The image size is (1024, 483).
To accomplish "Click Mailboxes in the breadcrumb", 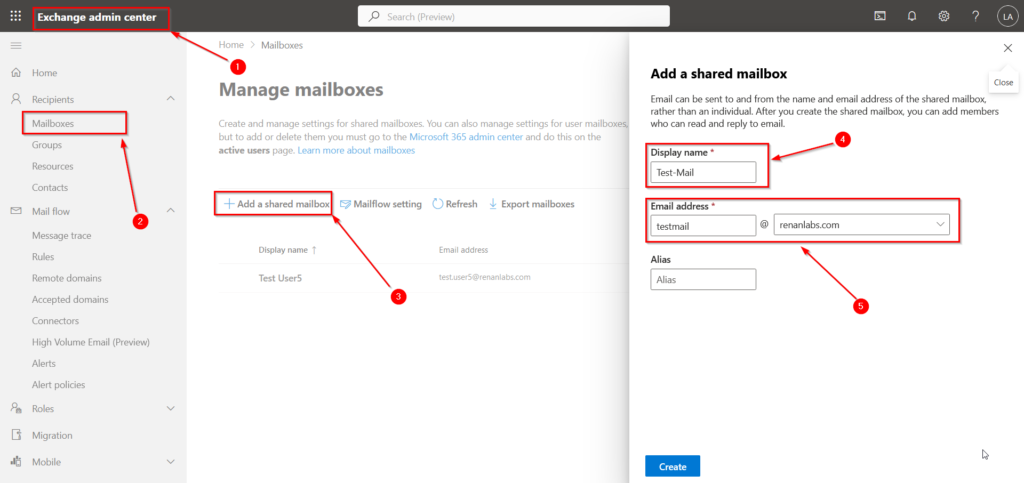I will point(282,45).
